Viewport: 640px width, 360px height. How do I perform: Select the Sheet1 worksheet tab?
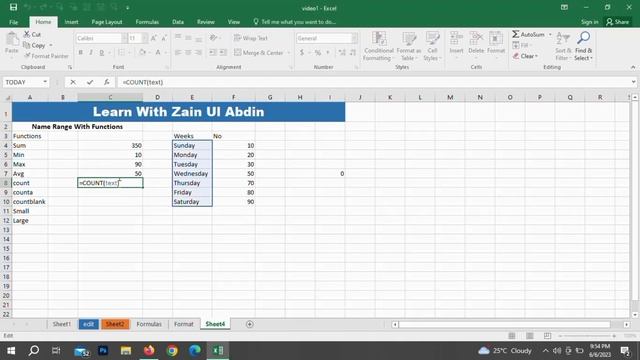[62, 324]
